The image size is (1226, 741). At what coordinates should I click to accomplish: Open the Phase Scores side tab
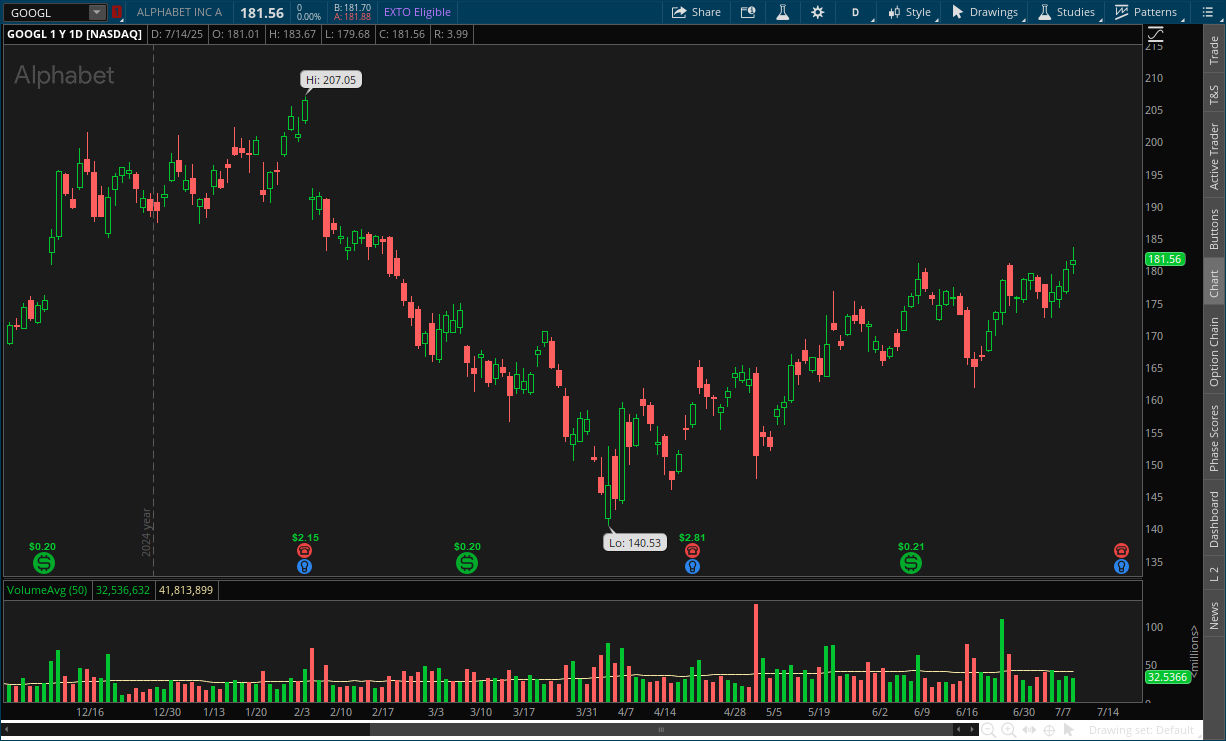(1214, 438)
